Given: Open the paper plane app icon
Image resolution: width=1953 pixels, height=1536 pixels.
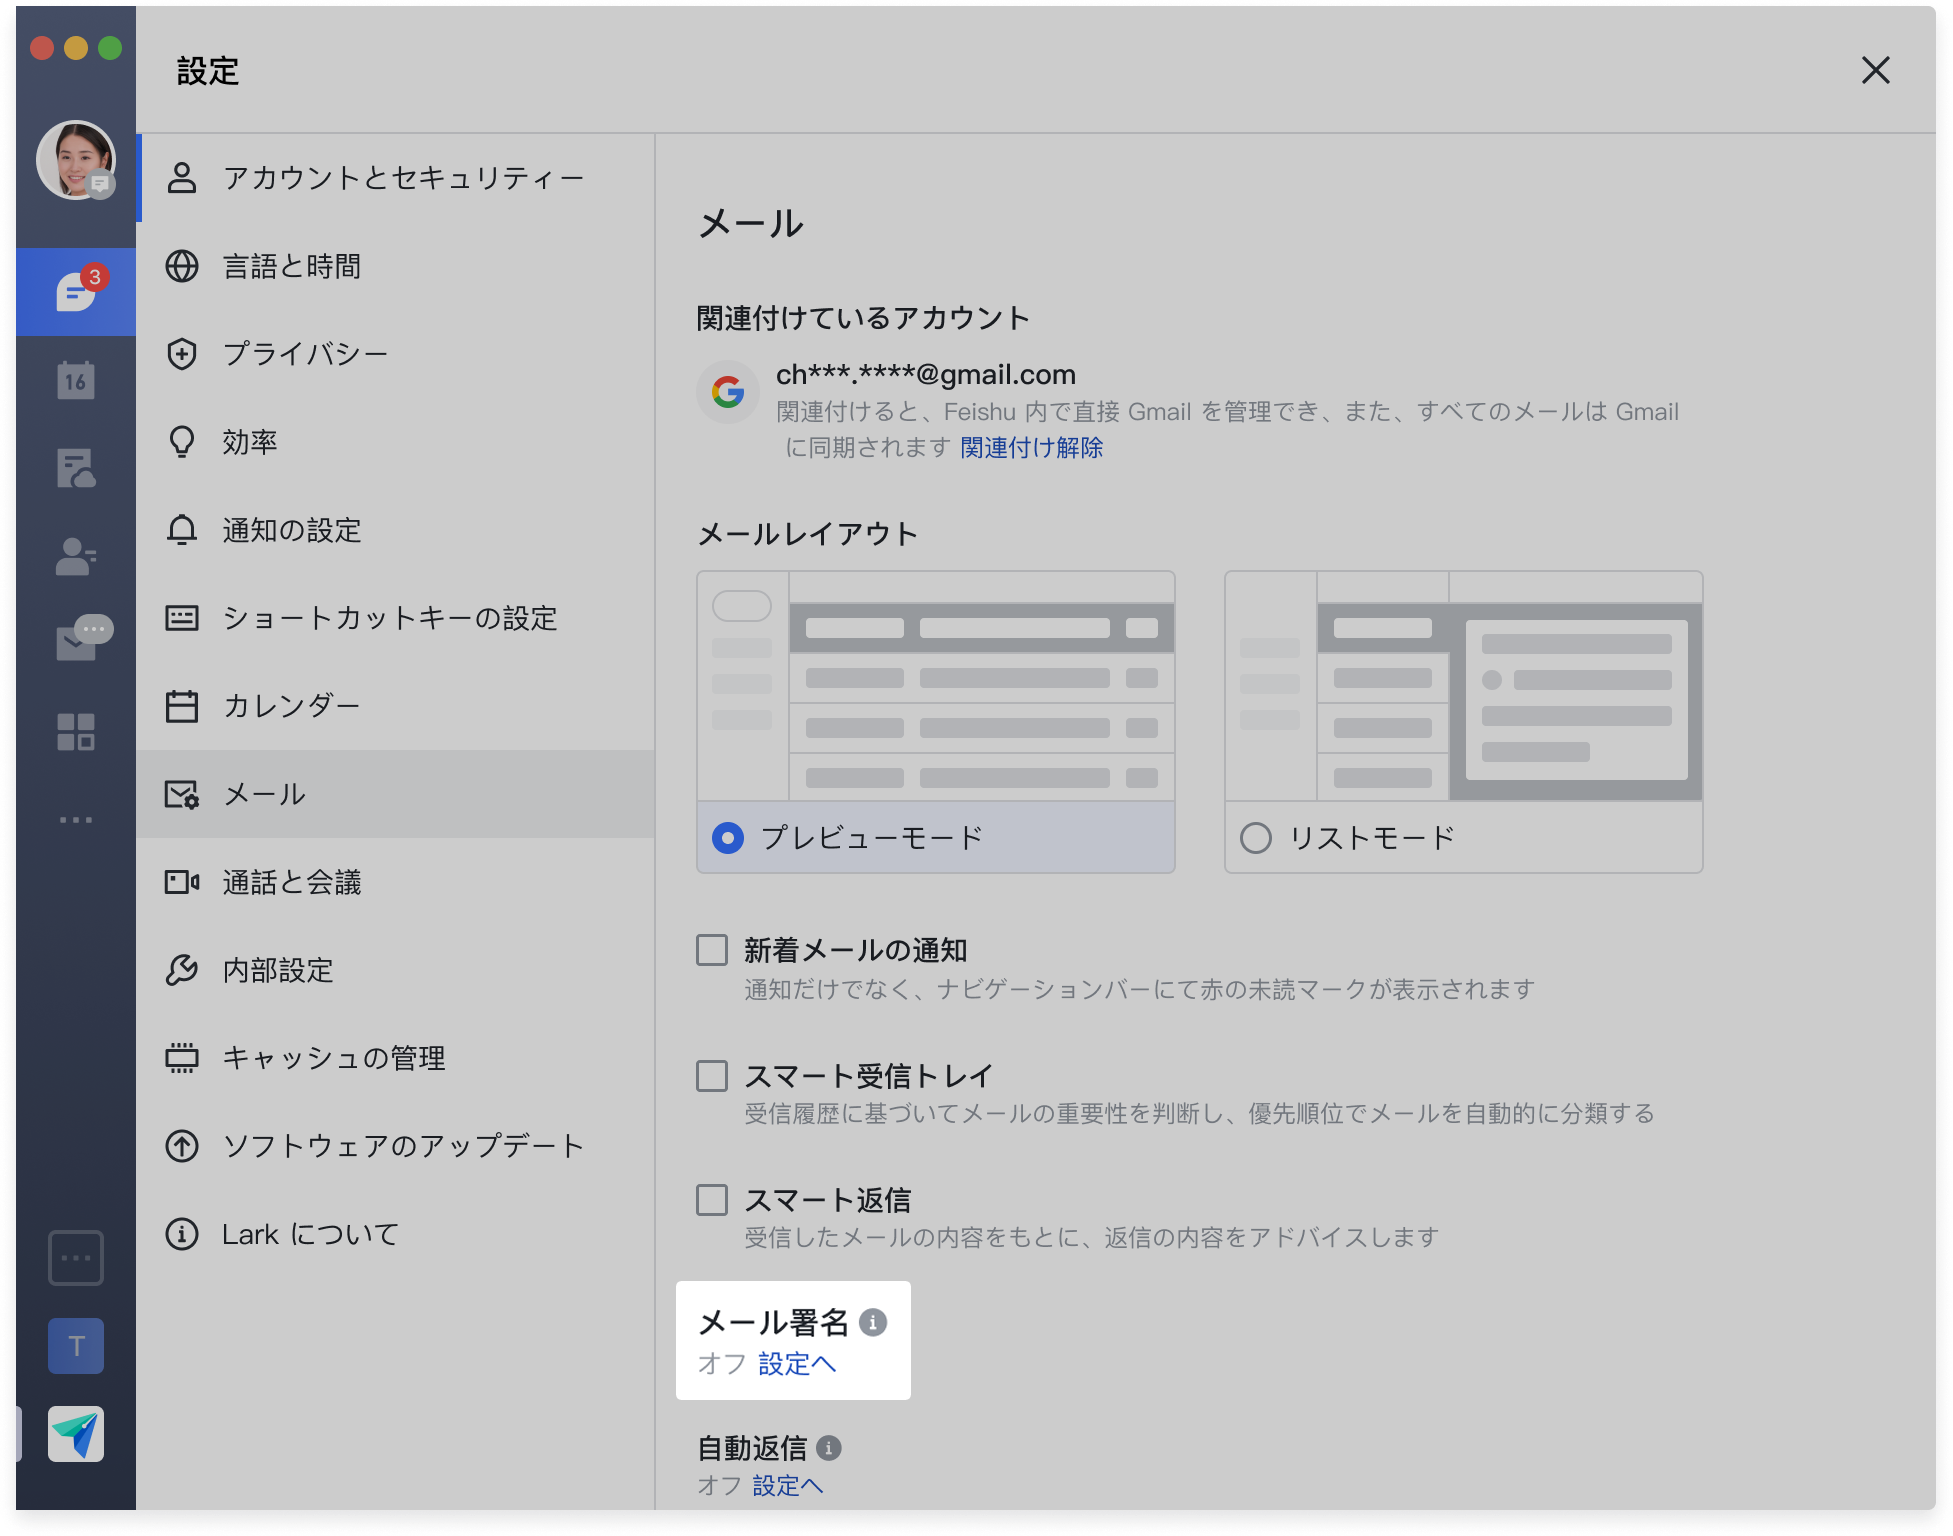Looking at the screenshot, I should click(x=76, y=1433).
